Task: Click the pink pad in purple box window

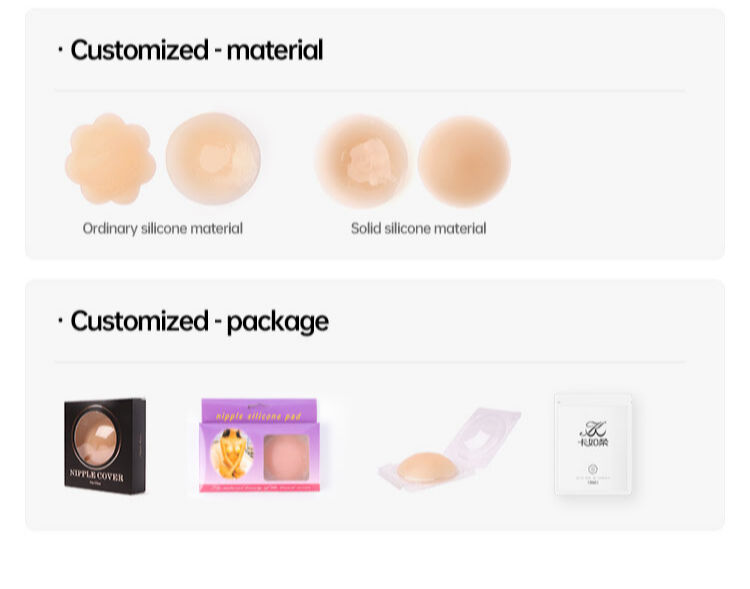Action: (x=288, y=453)
